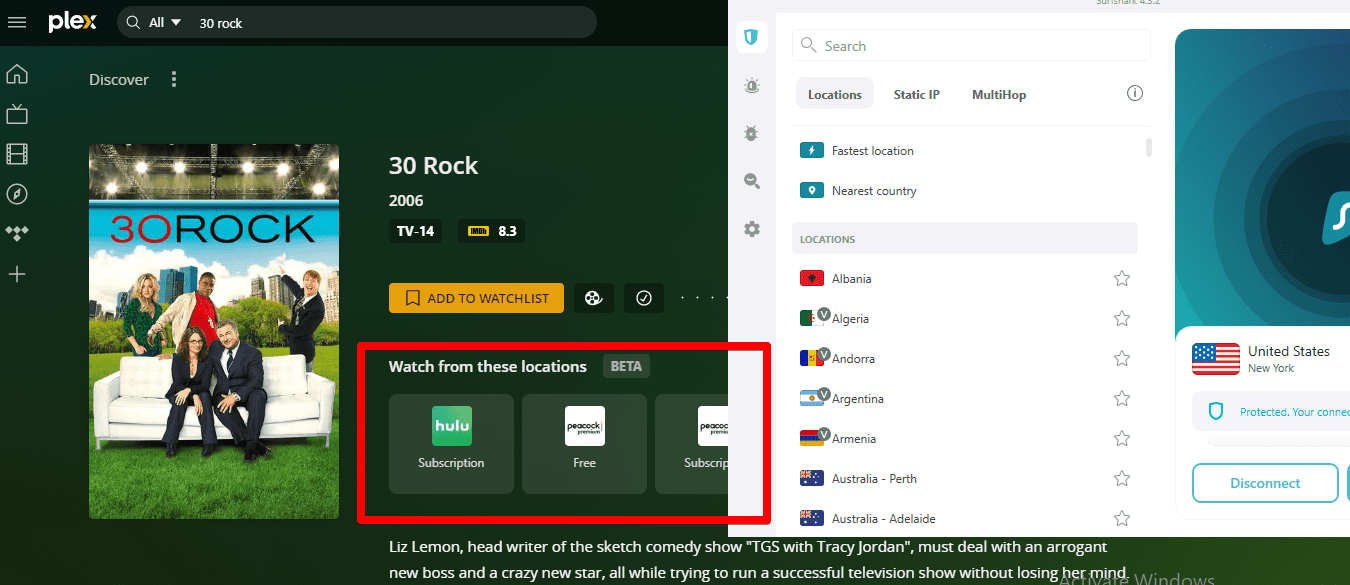1350x585 pixels.
Task: Favorite Australia - Adelaide with star
Action: [x=1122, y=519]
